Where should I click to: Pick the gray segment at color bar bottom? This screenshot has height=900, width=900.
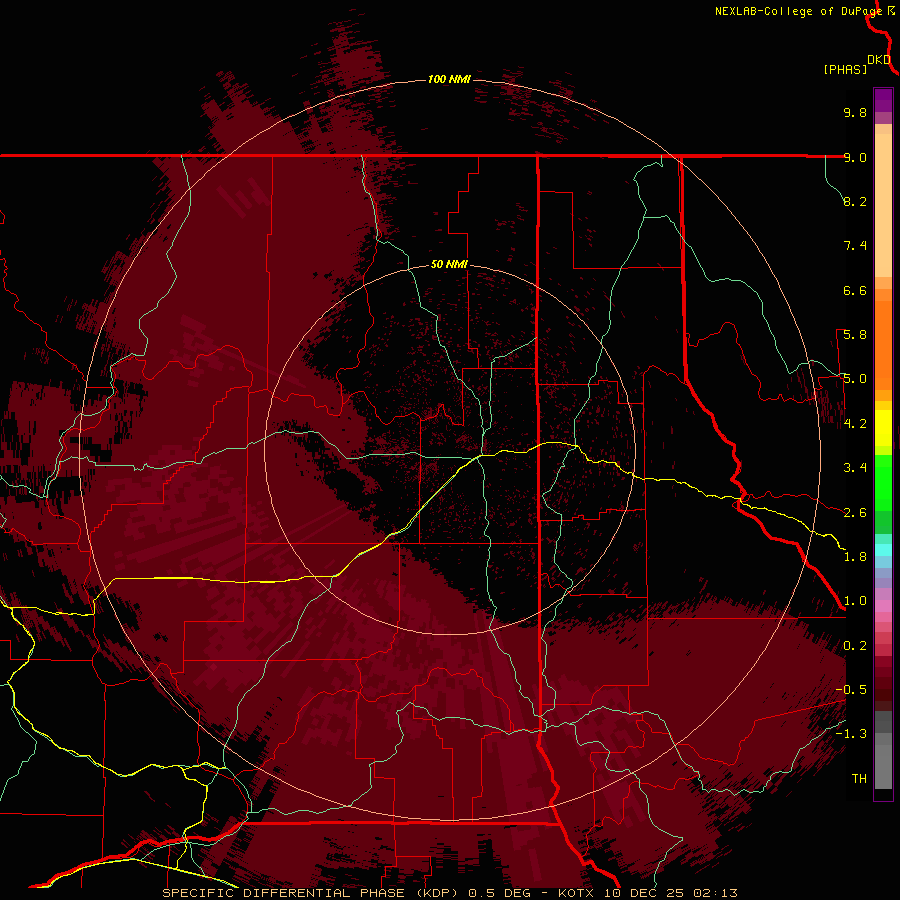[x=883, y=767]
